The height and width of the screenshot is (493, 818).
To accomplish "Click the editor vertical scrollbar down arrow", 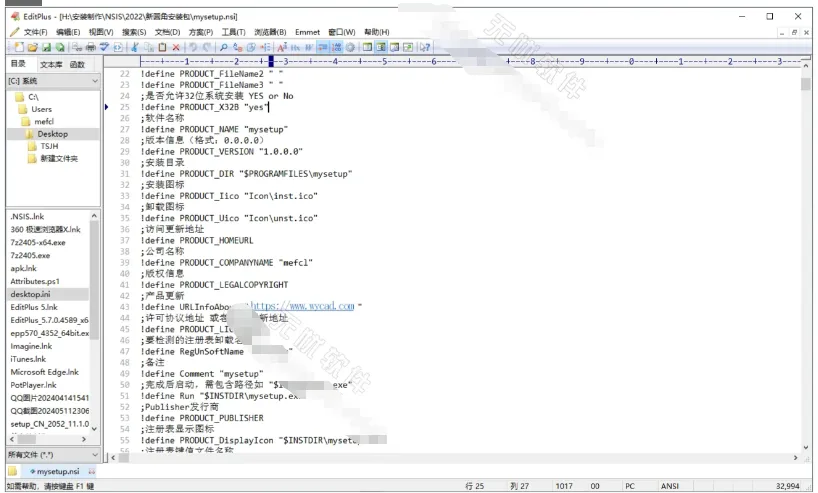I will (806, 448).
